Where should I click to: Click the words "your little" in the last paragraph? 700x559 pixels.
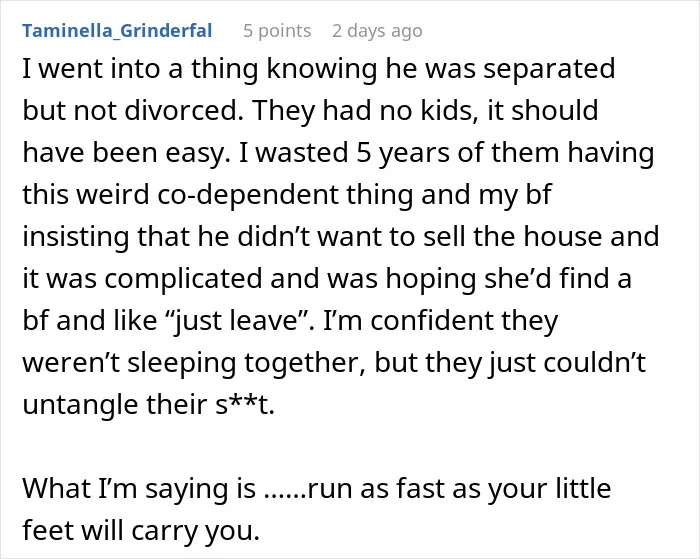click(x=549, y=488)
